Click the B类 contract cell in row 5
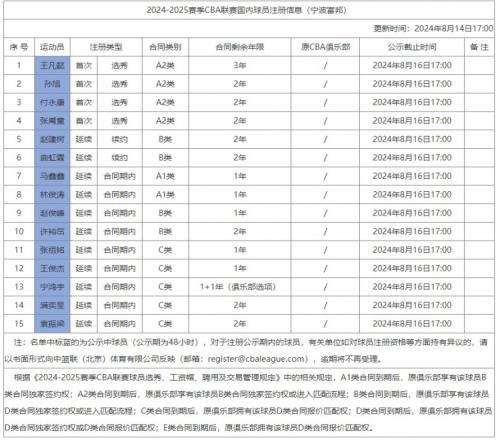 [165, 139]
